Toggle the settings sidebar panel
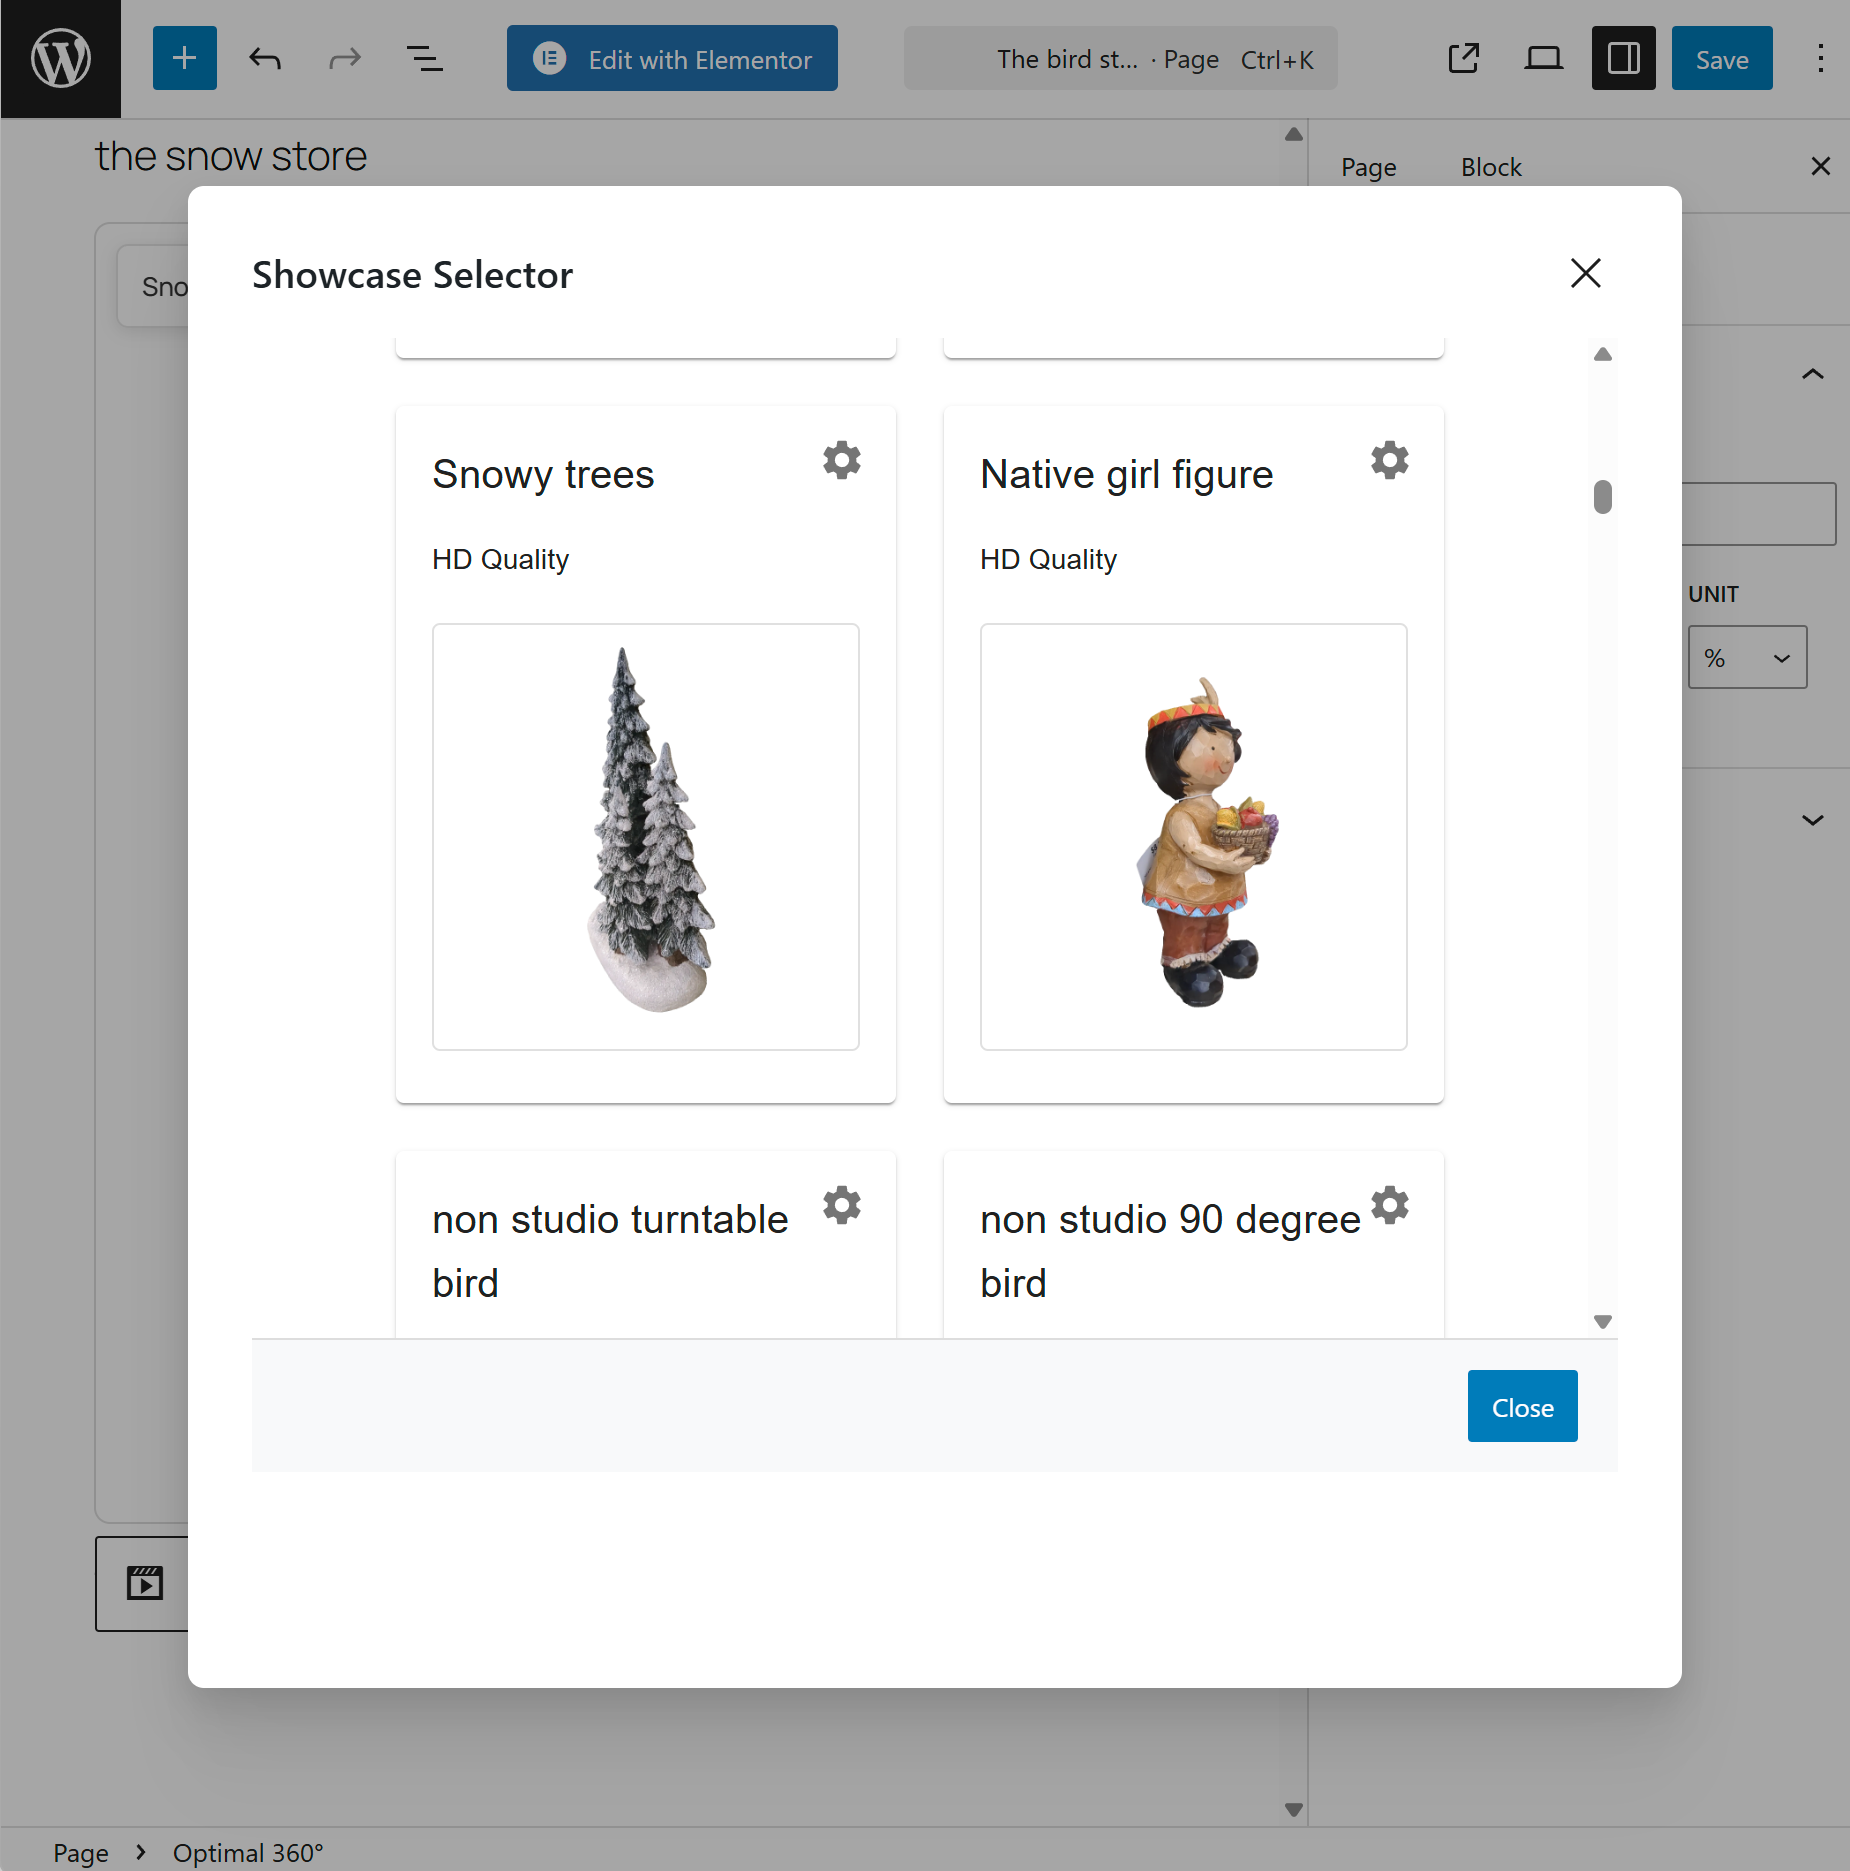The image size is (1850, 1871). 1624,58
